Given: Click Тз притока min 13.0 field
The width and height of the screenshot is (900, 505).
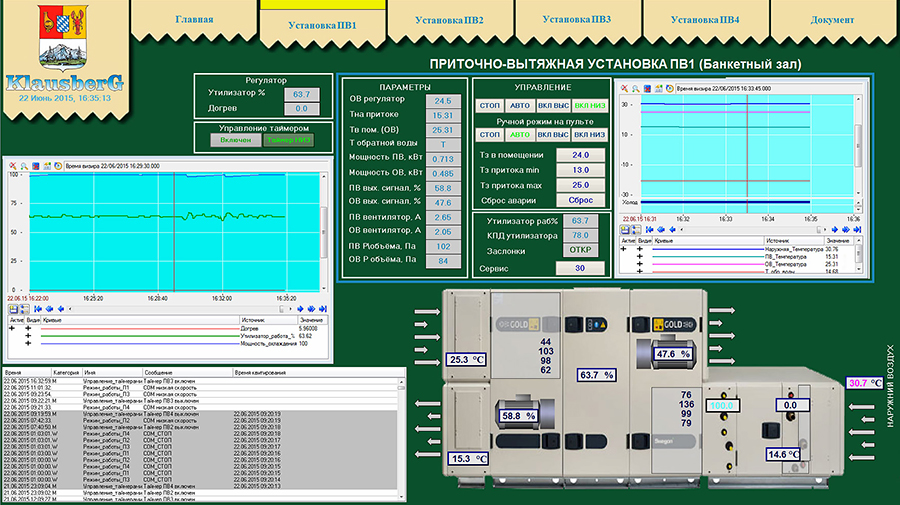Looking at the screenshot, I should tap(580, 170).
